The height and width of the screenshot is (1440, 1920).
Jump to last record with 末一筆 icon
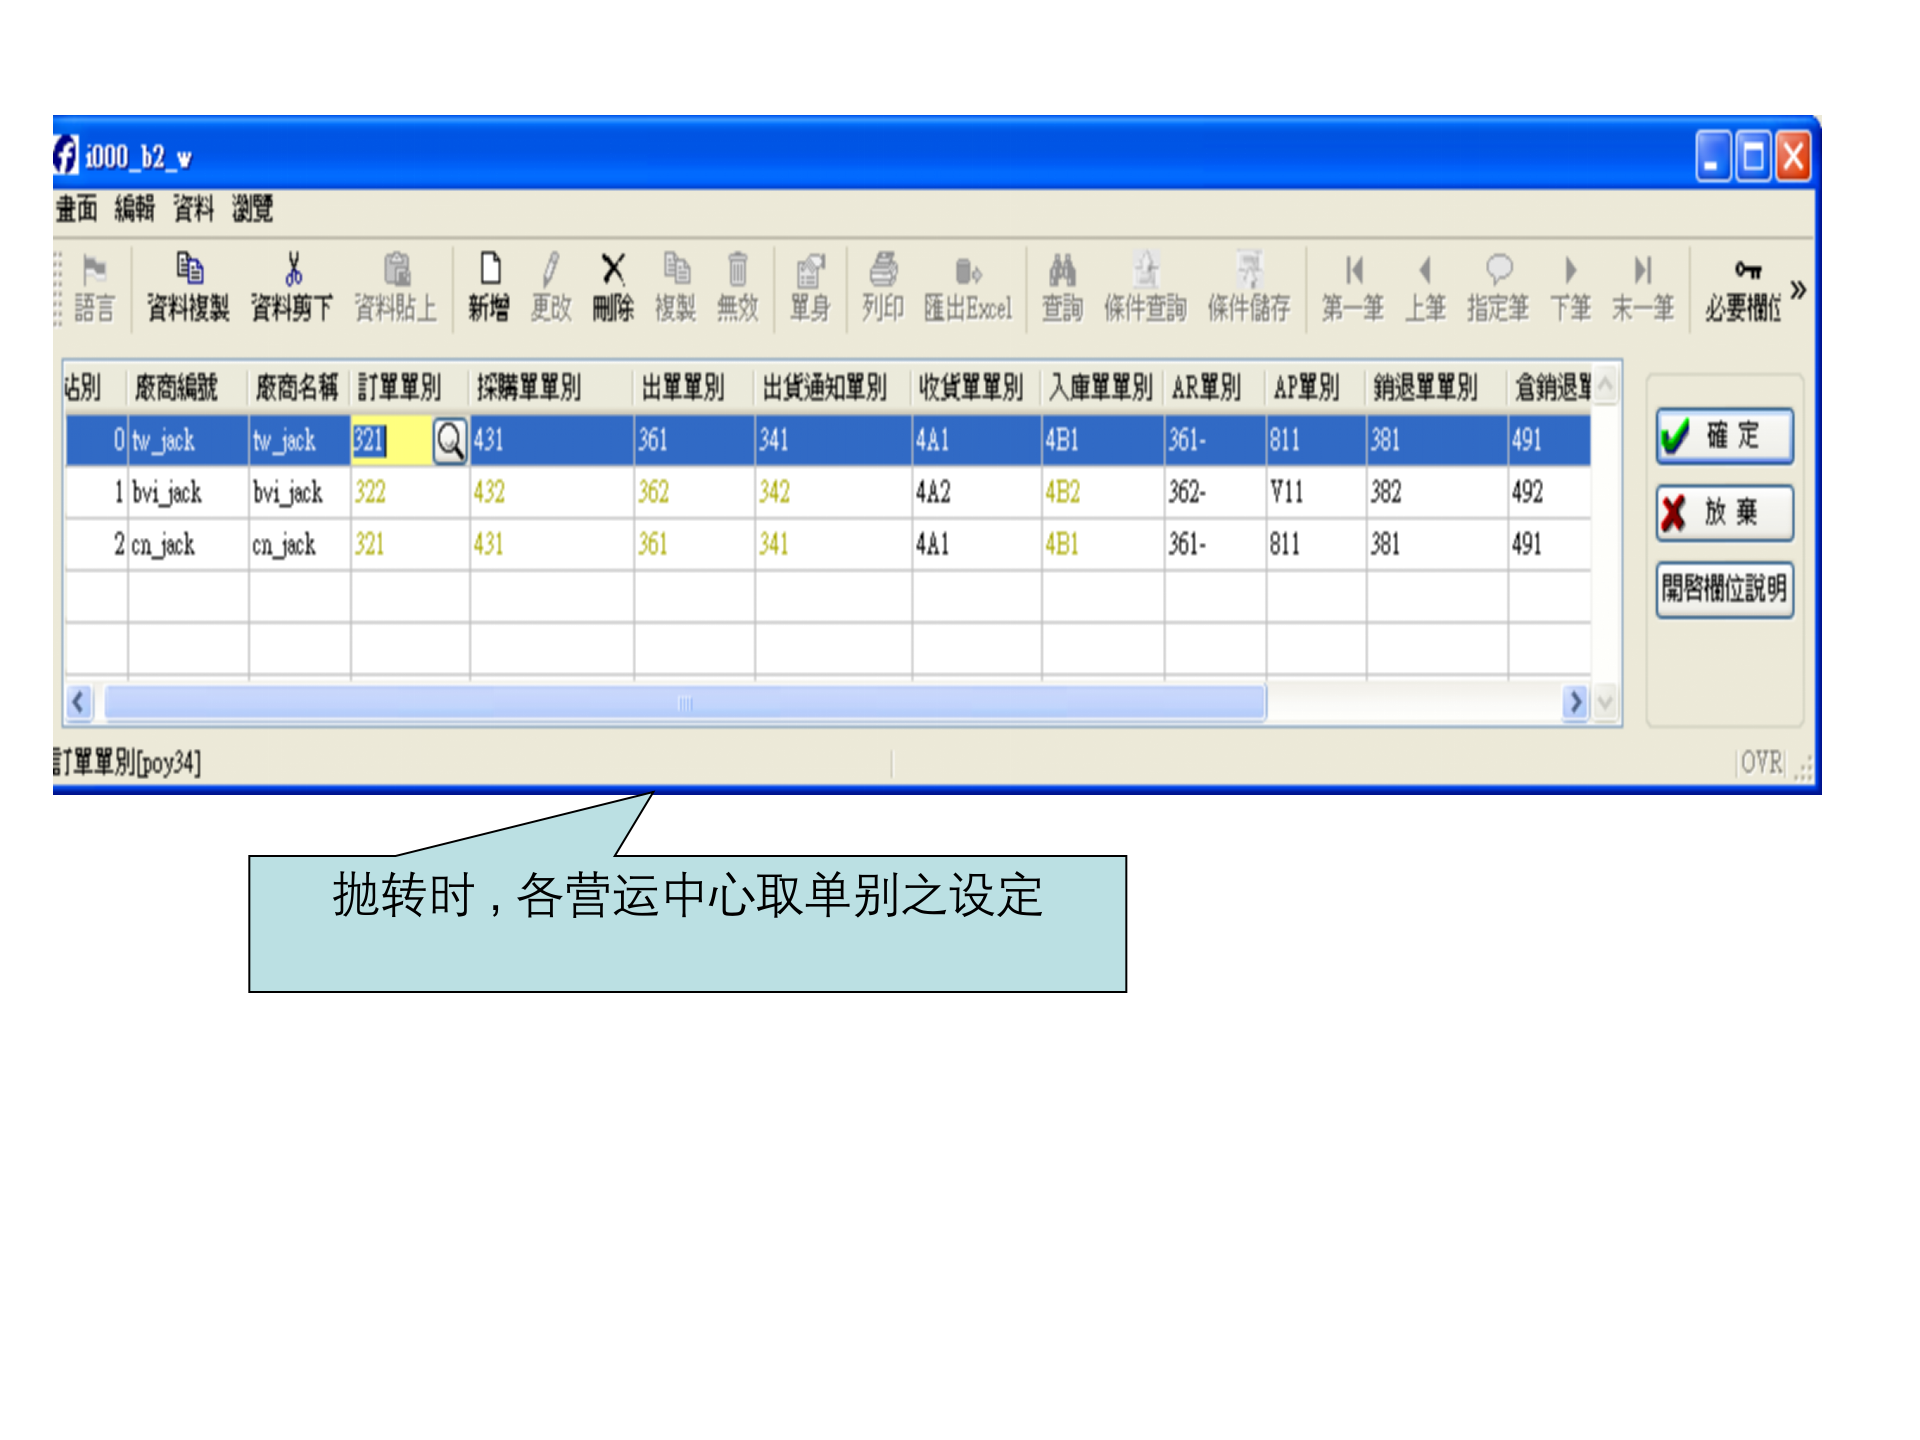(x=1640, y=288)
